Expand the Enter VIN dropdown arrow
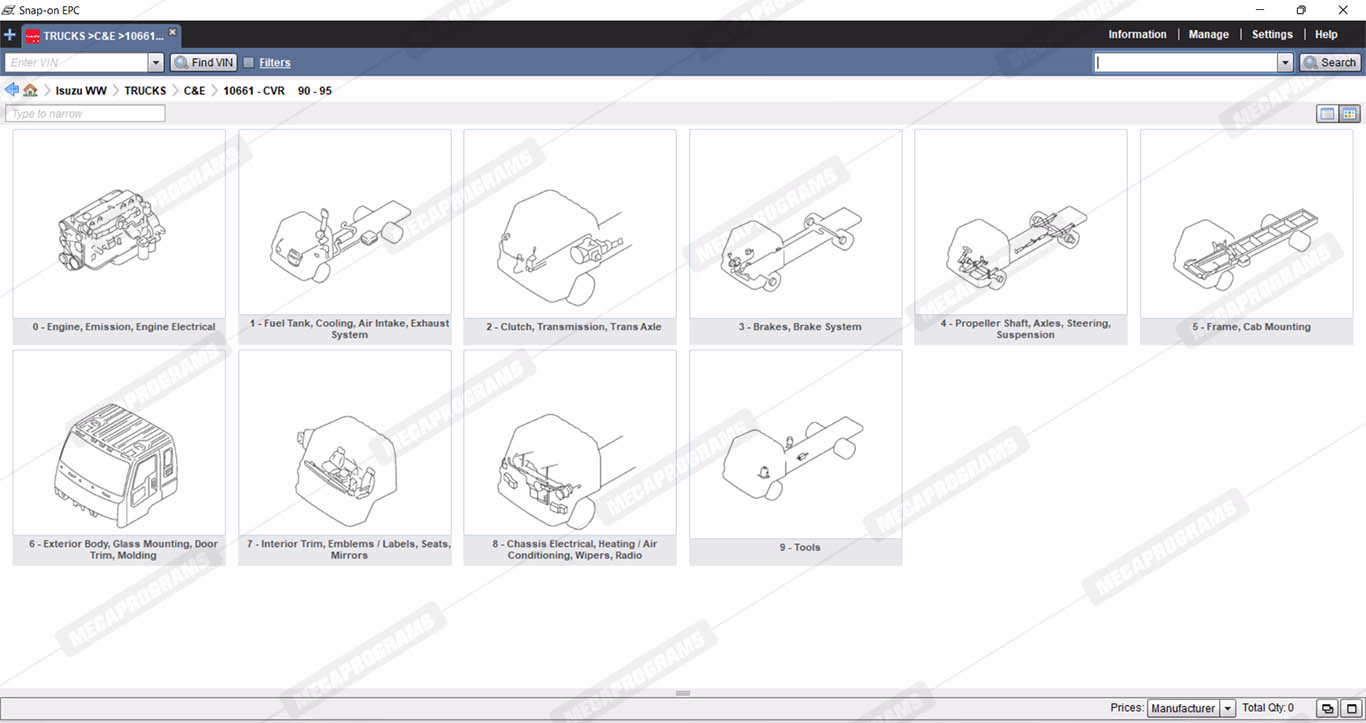 (x=155, y=62)
